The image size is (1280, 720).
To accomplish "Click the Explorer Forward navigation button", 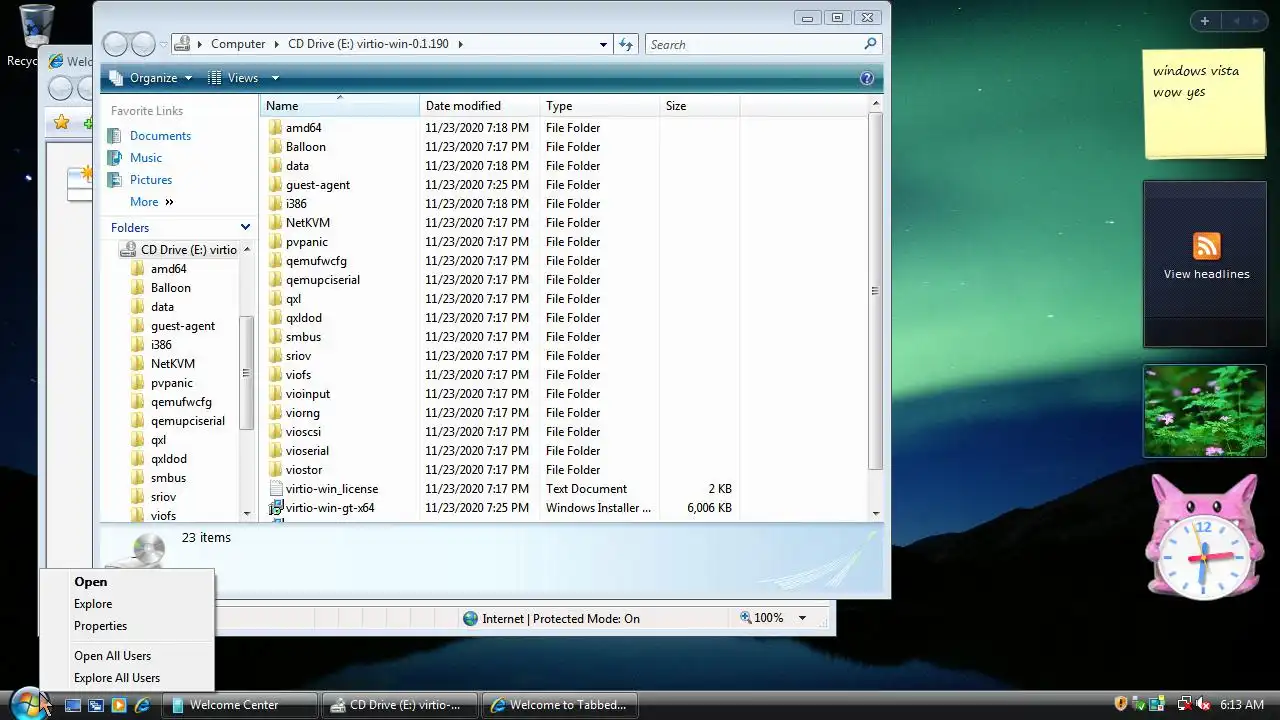I will point(143,44).
